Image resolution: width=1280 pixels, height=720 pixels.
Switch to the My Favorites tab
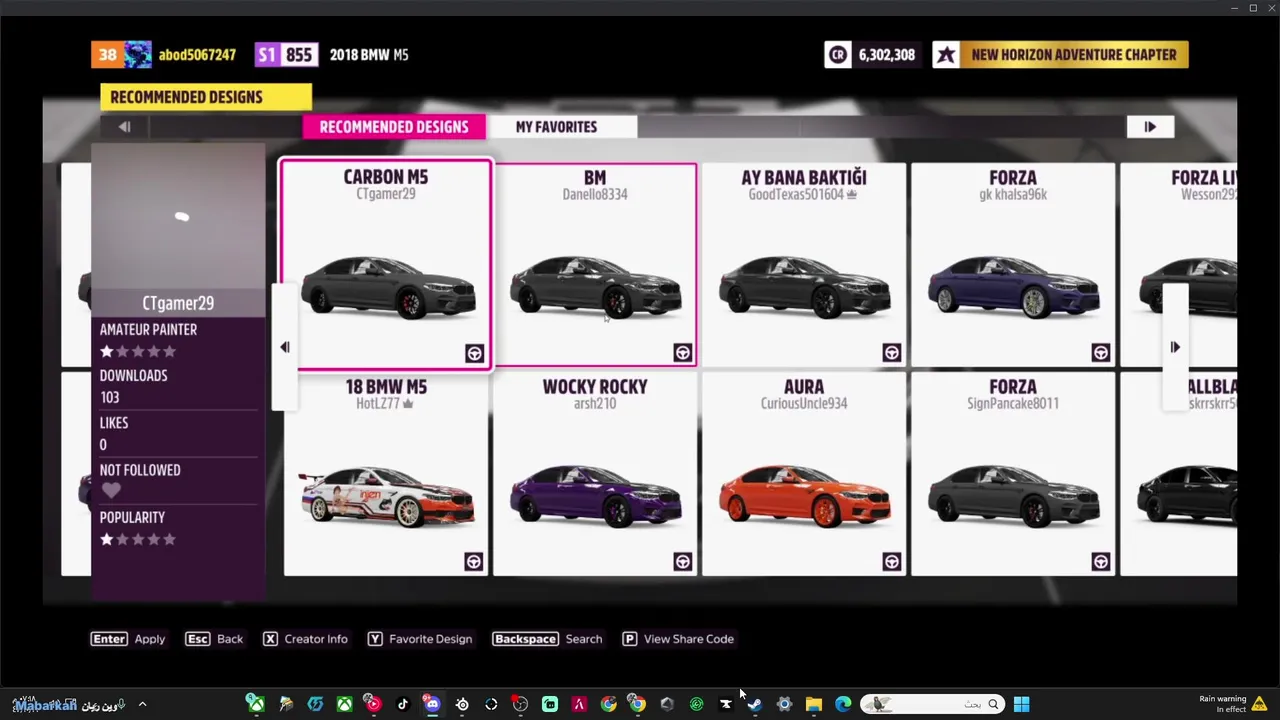click(556, 127)
